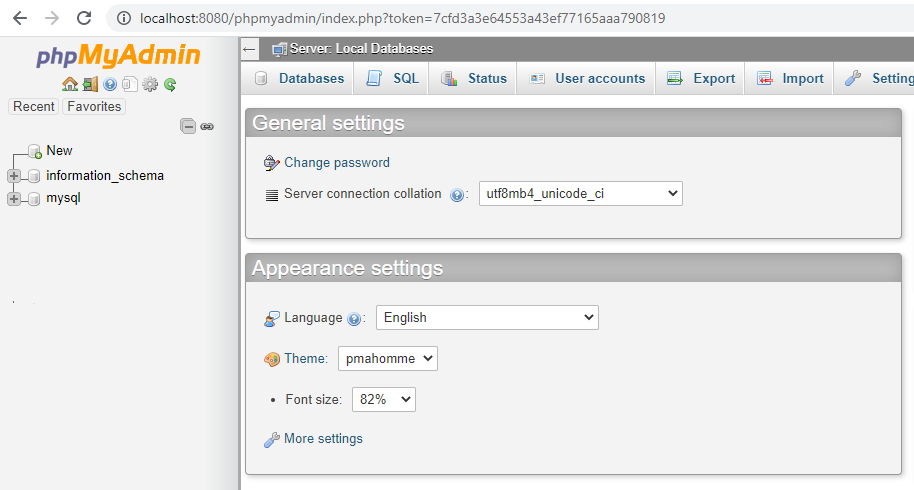Click the log out (exit door) icon

tap(90, 84)
